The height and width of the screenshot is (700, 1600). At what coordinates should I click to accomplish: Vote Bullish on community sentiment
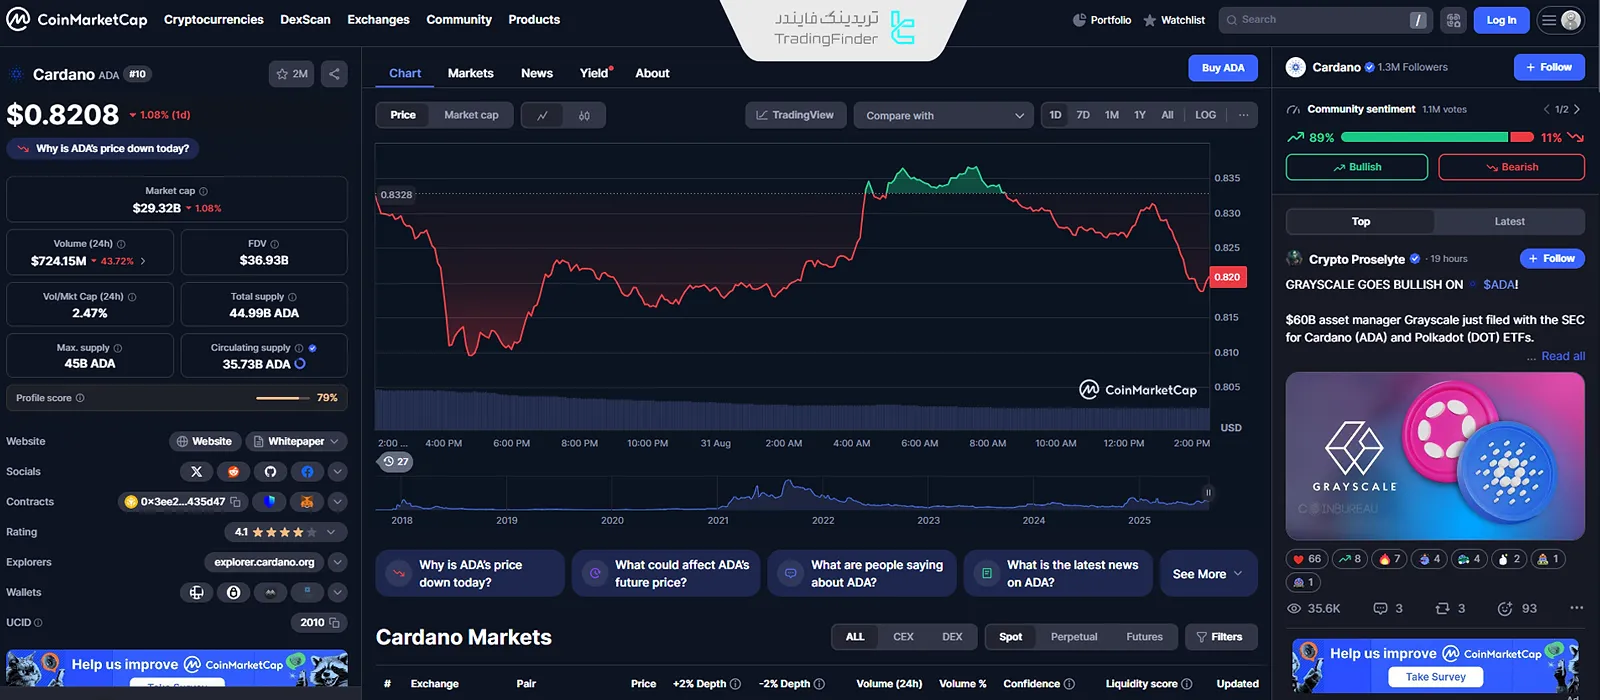[x=1356, y=167]
